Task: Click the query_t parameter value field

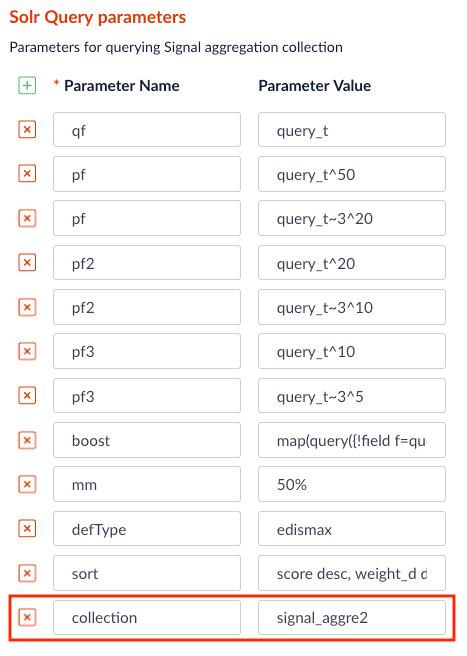Action: [352, 130]
